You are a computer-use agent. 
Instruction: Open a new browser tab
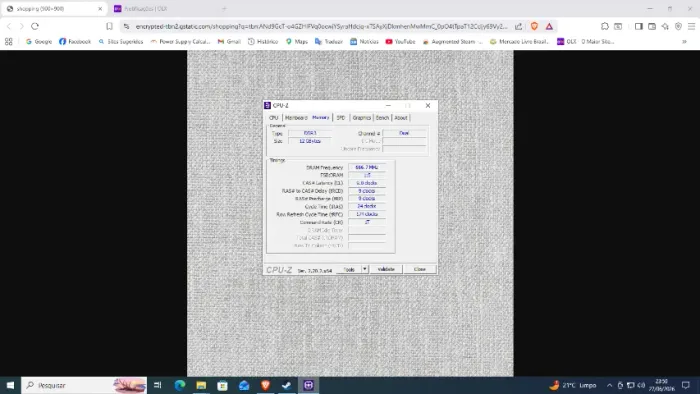(225, 8)
